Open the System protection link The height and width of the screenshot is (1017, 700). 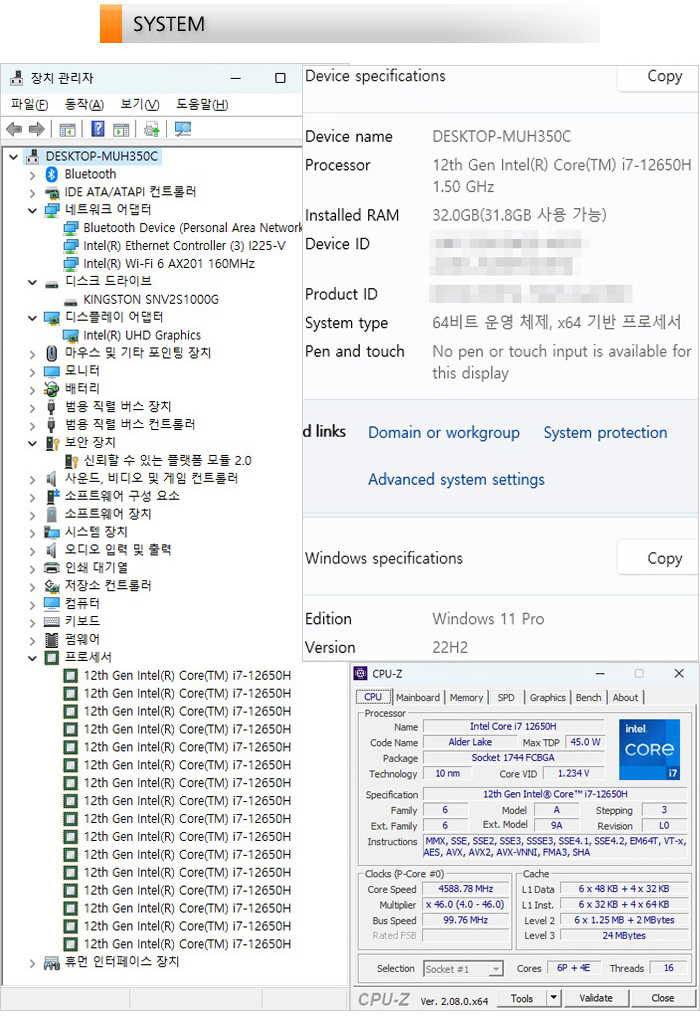[605, 433]
